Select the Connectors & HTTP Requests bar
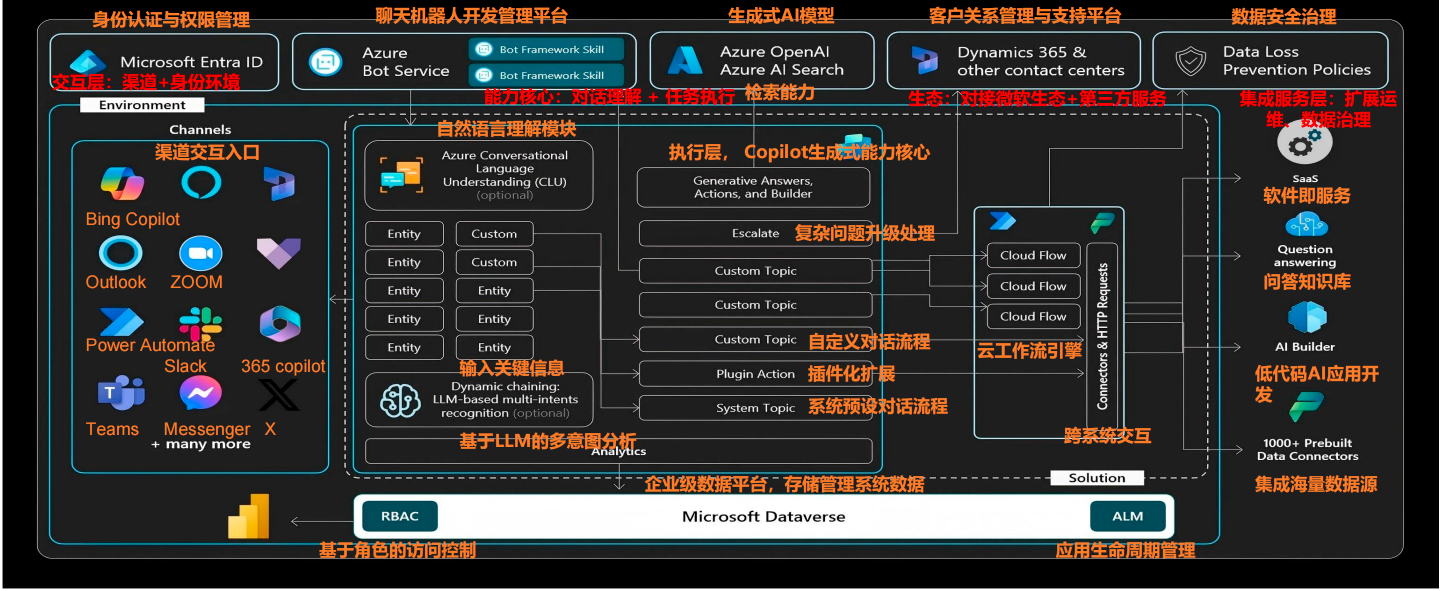1442x591 pixels. pyautogui.click(x=1102, y=335)
